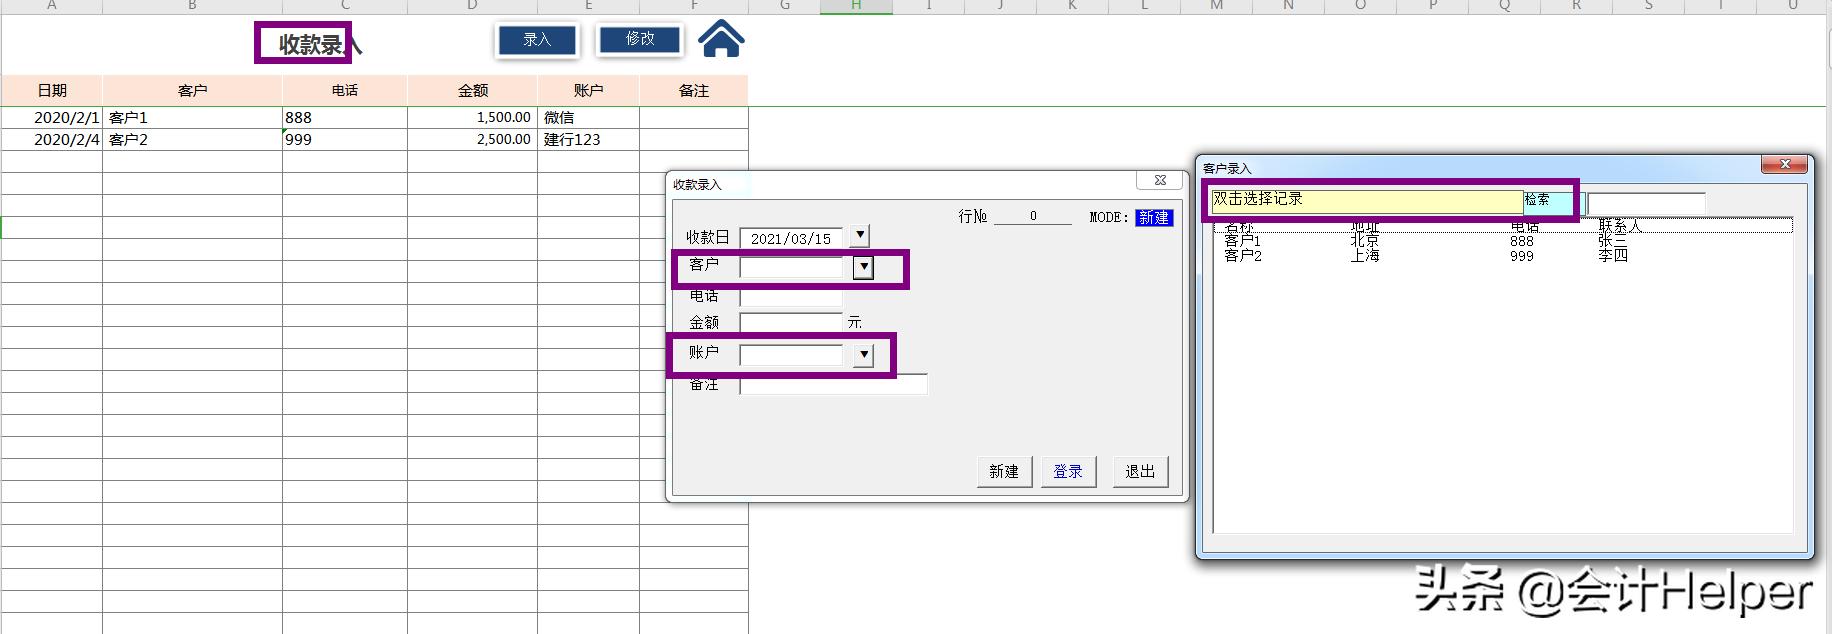1832x634 pixels.
Task: Click the 退出 button
Action: [1140, 471]
